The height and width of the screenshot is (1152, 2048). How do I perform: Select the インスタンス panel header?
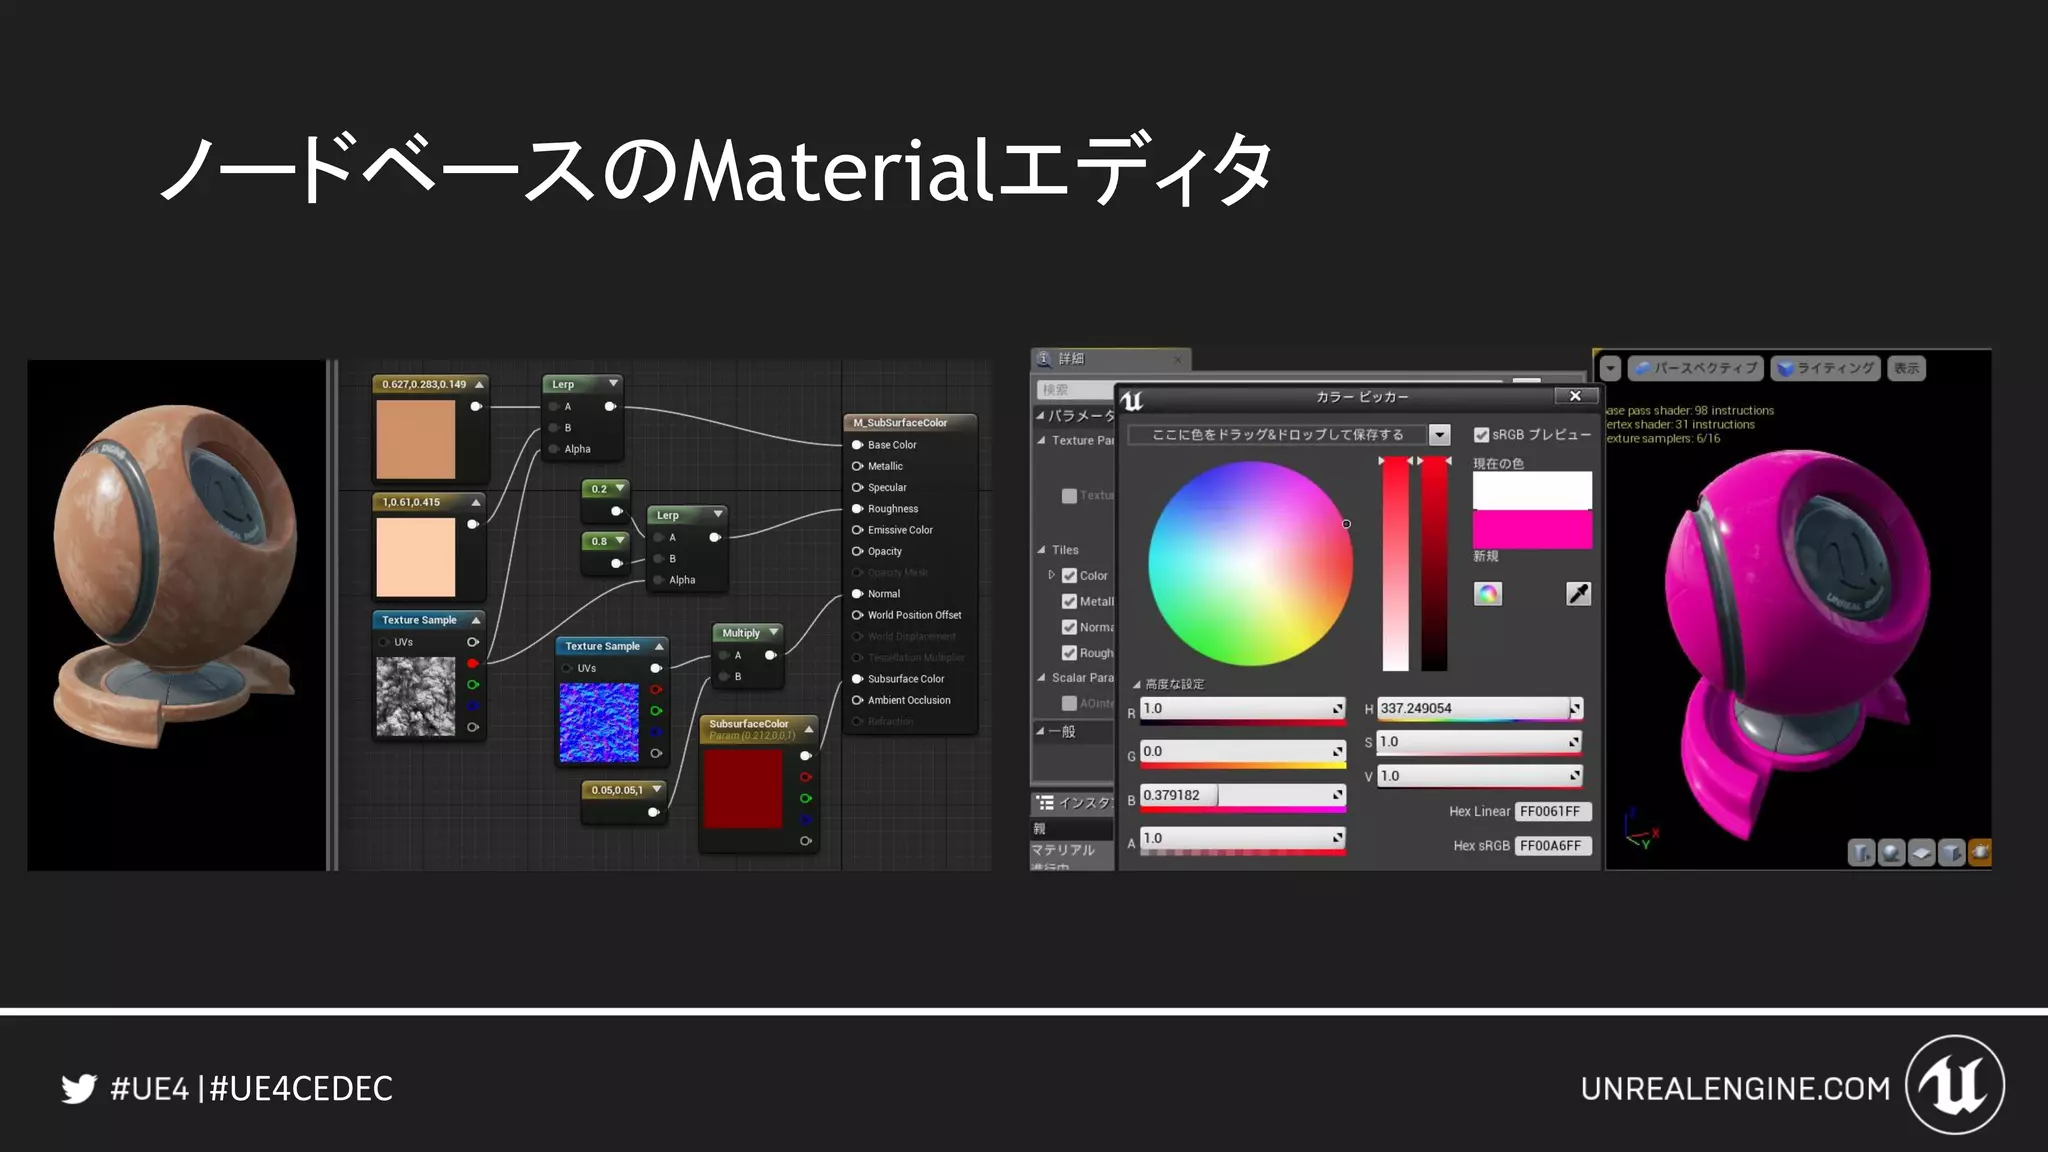[1072, 803]
